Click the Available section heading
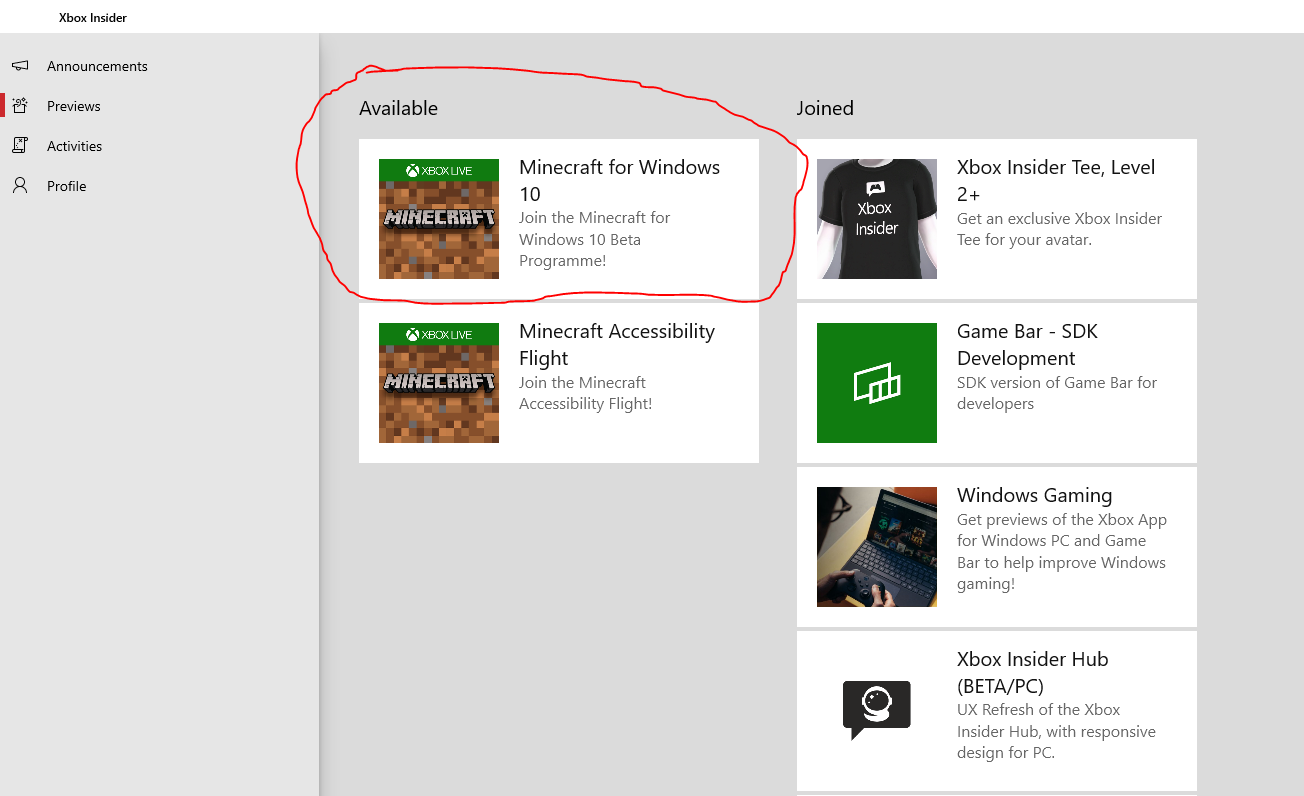Image resolution: width=1304 pixels, height=796 pixels. click(x=399, y=108)
